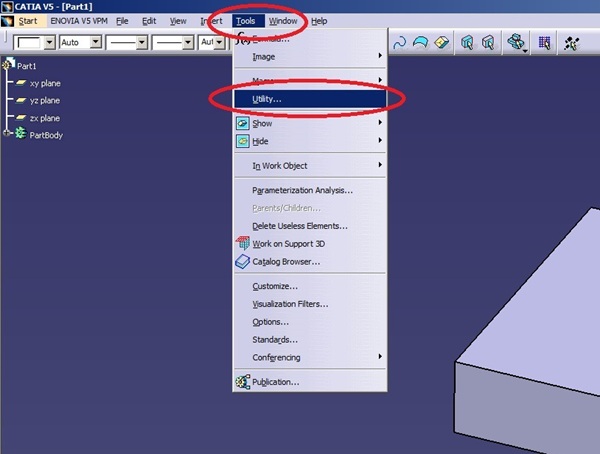The height and width of the screenshot is (454, 600).
Task: Click the first box-with-magnifier toolbar icon
Action: point(467,42)
